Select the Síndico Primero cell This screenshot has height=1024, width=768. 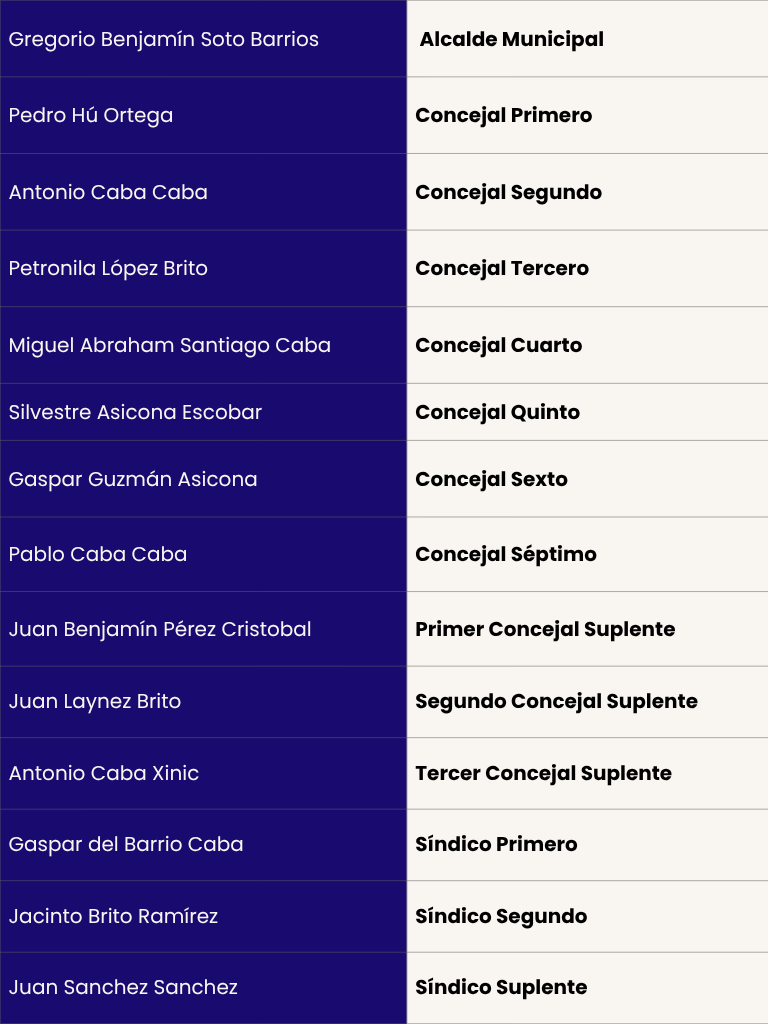tap(496, 845)
